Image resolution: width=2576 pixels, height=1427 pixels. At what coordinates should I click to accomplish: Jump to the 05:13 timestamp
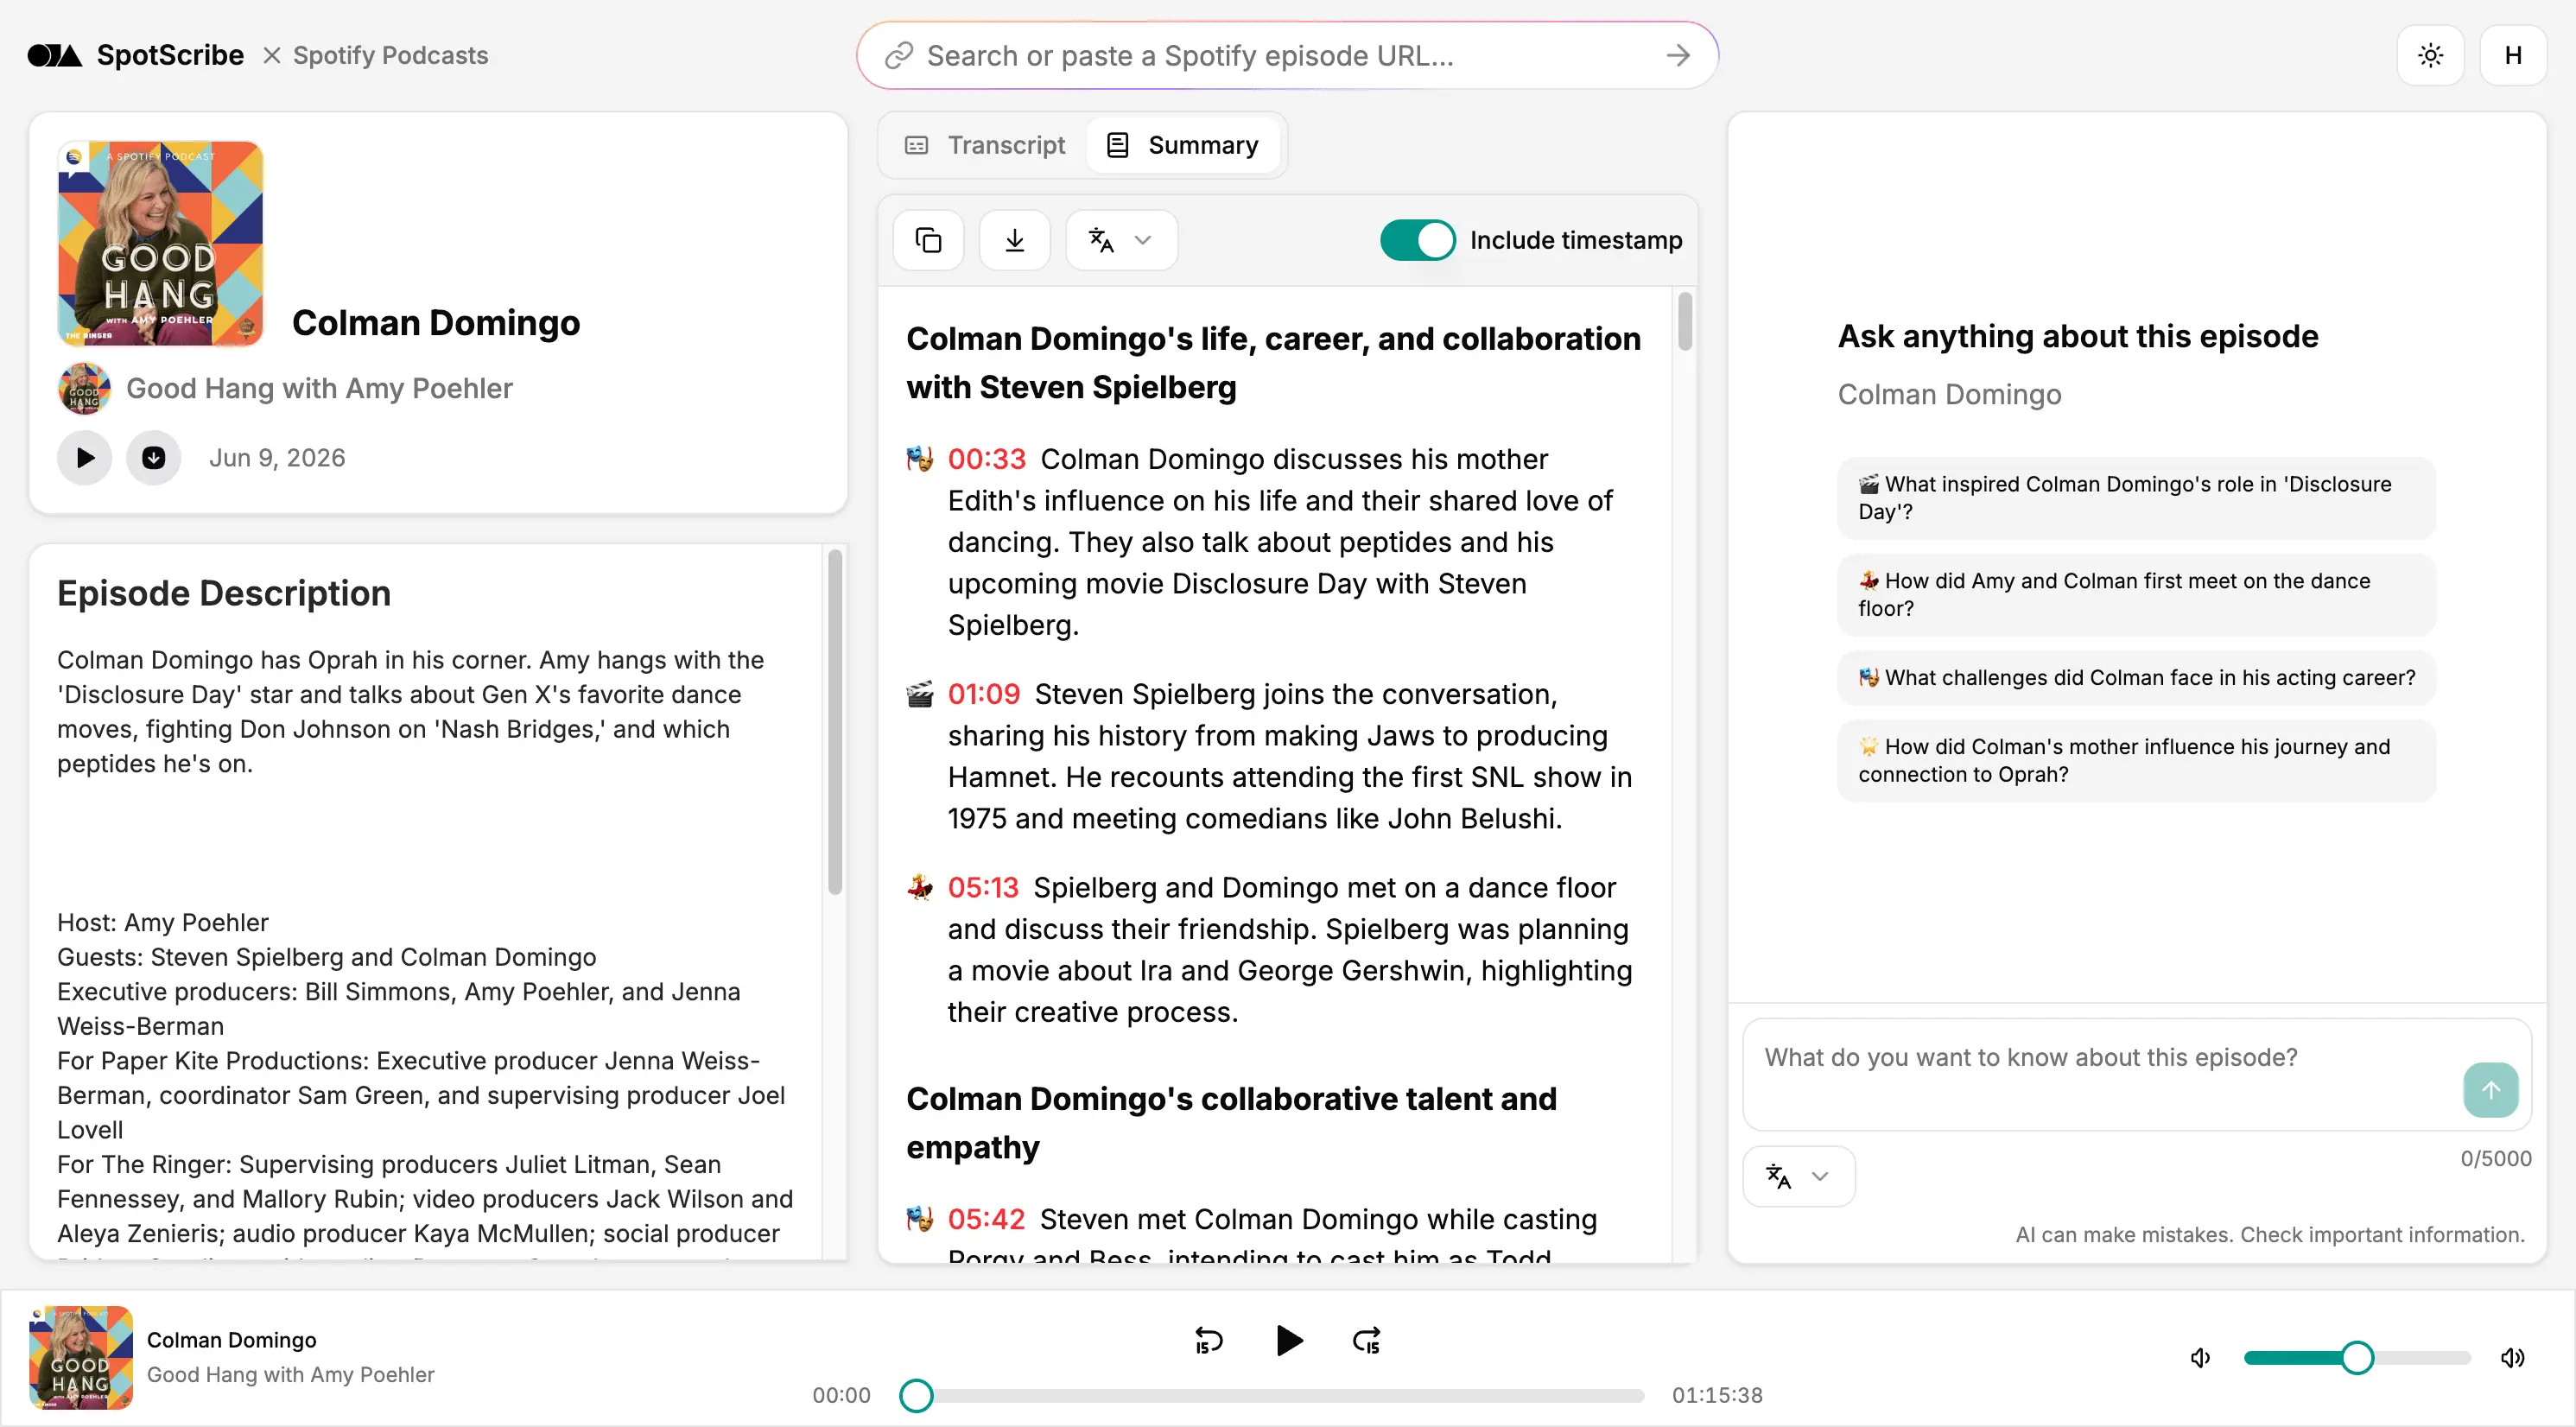pos(983,887)
